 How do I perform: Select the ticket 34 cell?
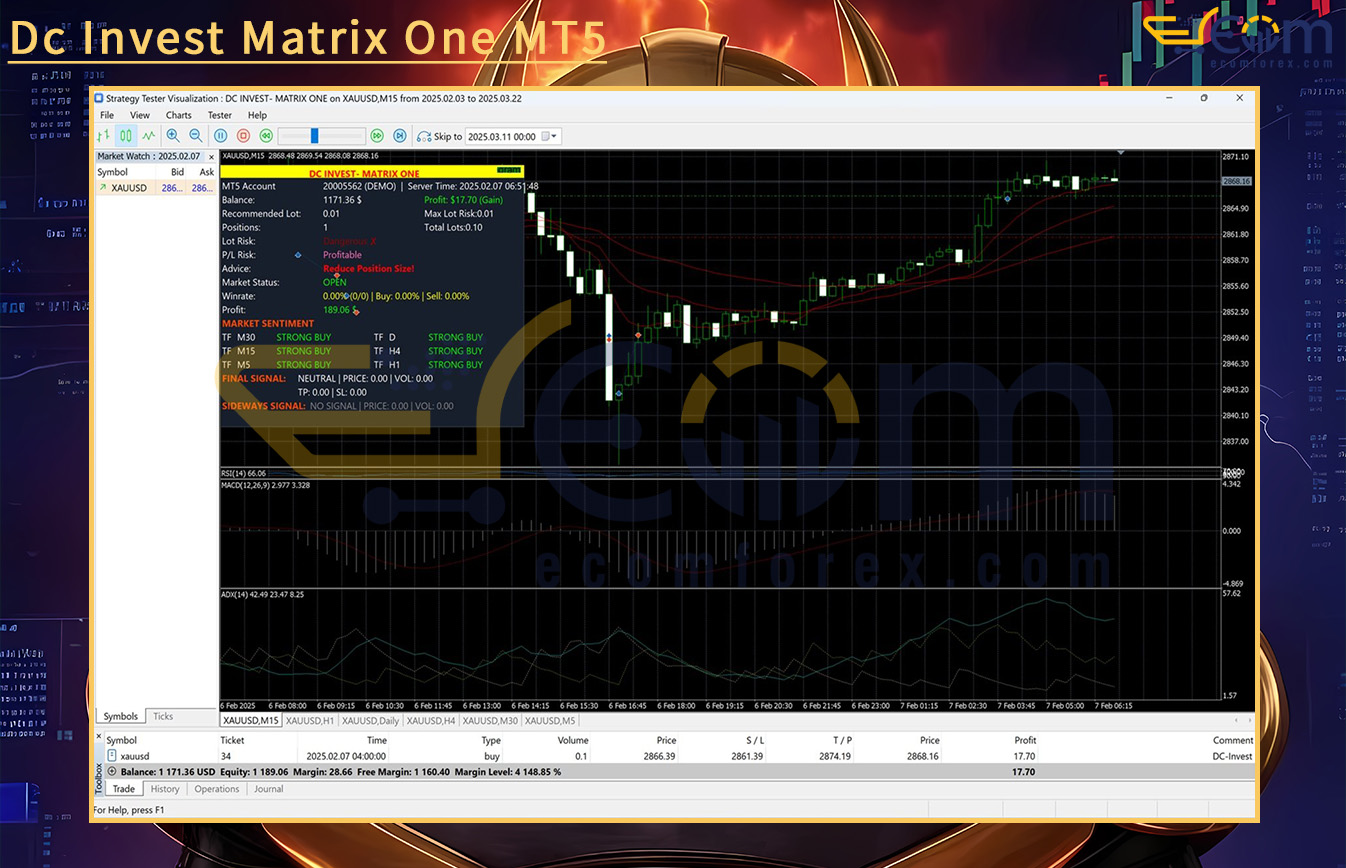[x=225, y=756]
